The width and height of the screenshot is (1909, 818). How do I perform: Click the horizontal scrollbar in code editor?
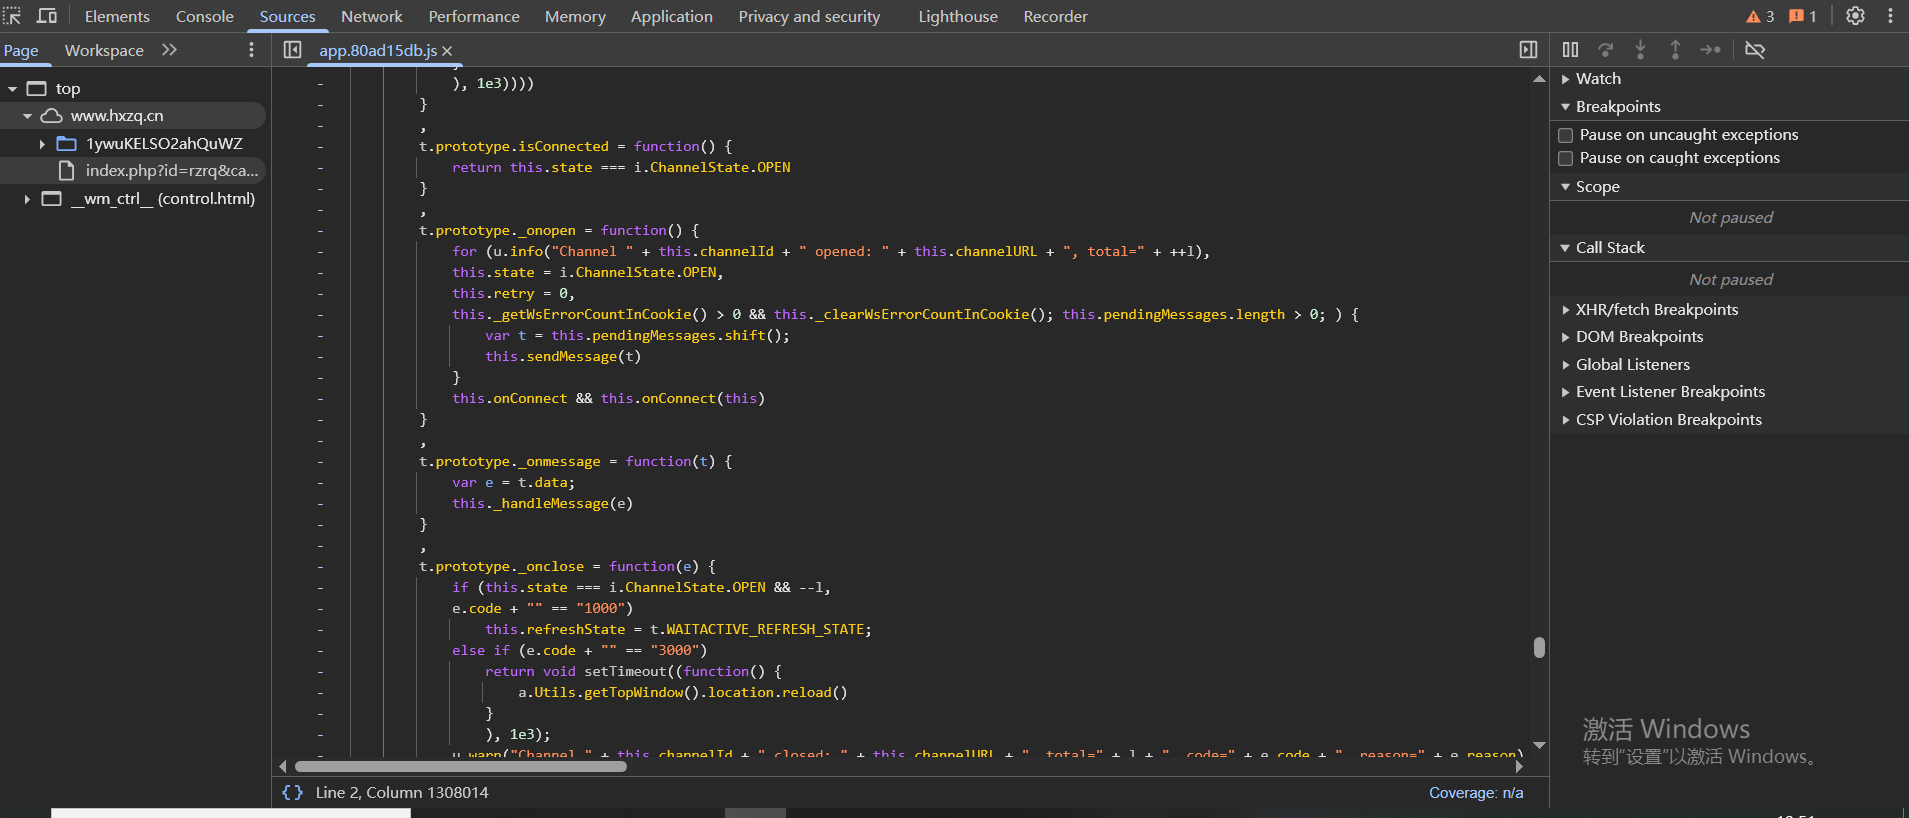click(460, 767)
